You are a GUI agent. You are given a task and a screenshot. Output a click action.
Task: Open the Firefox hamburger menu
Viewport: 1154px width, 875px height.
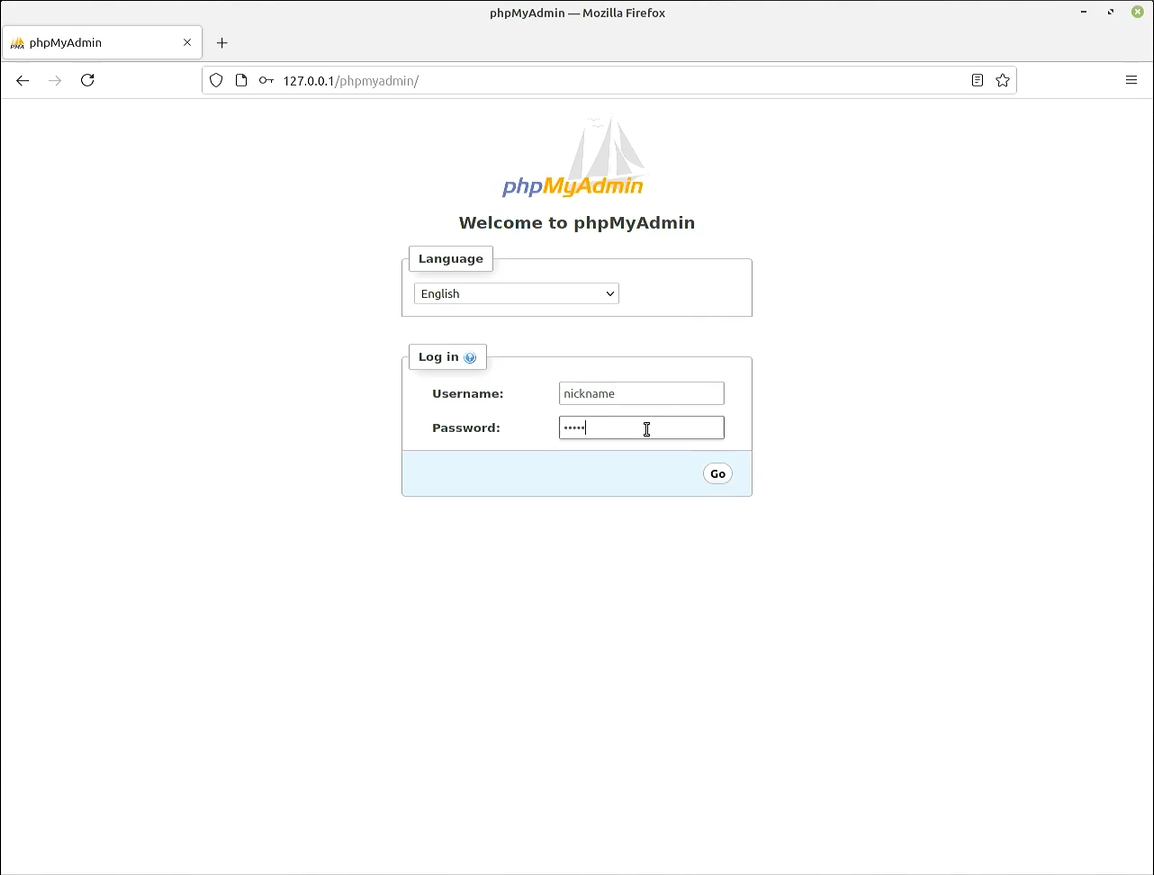[1131, 81]
